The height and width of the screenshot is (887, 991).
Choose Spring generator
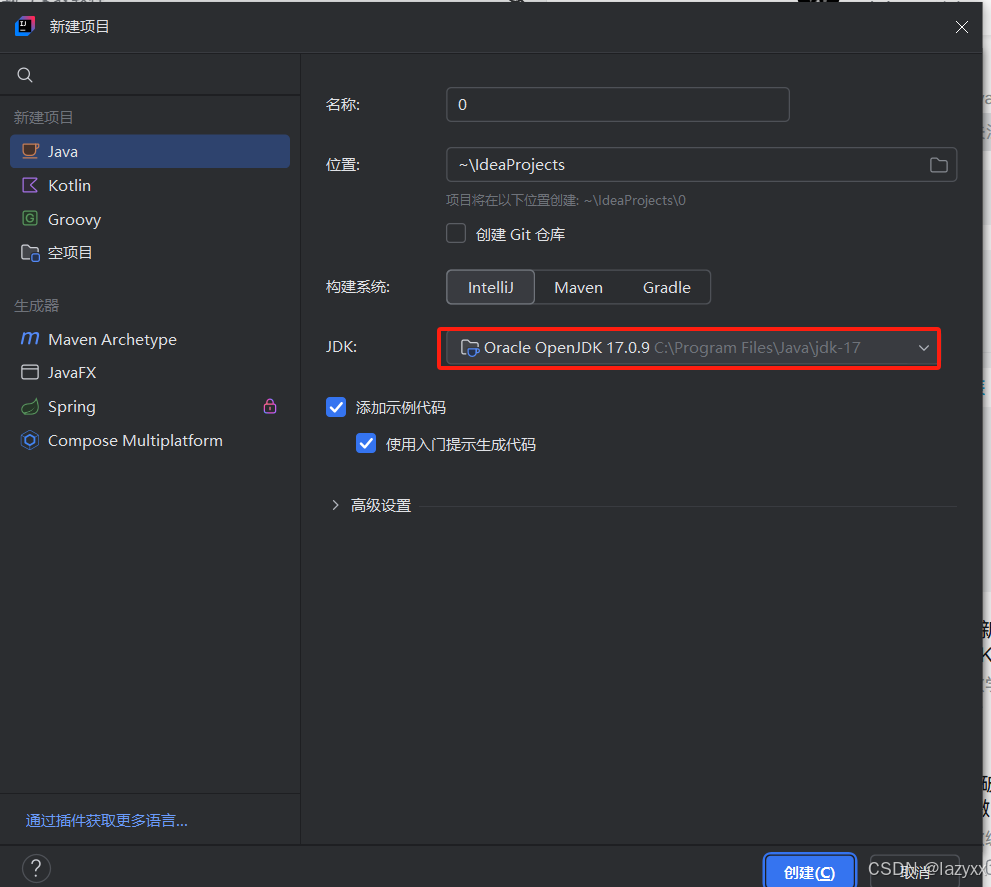click(x=150, y=407)
